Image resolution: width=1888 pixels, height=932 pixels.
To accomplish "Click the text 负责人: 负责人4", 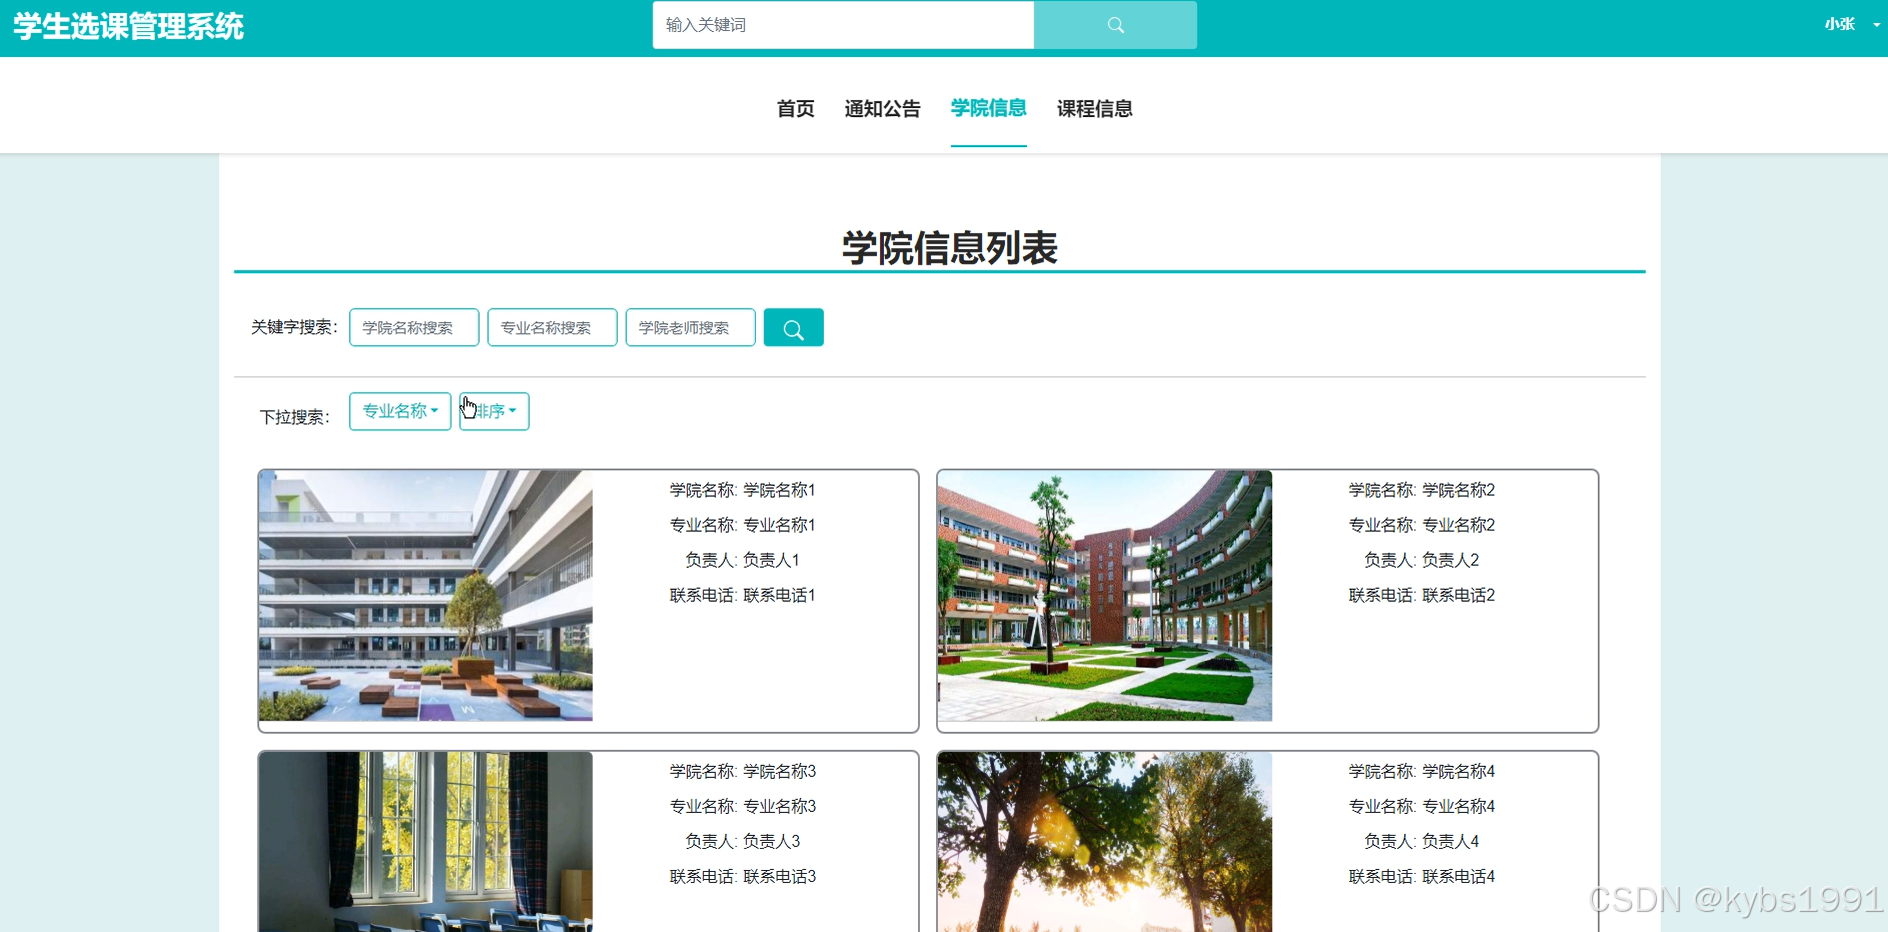I will pos(1422,841).
